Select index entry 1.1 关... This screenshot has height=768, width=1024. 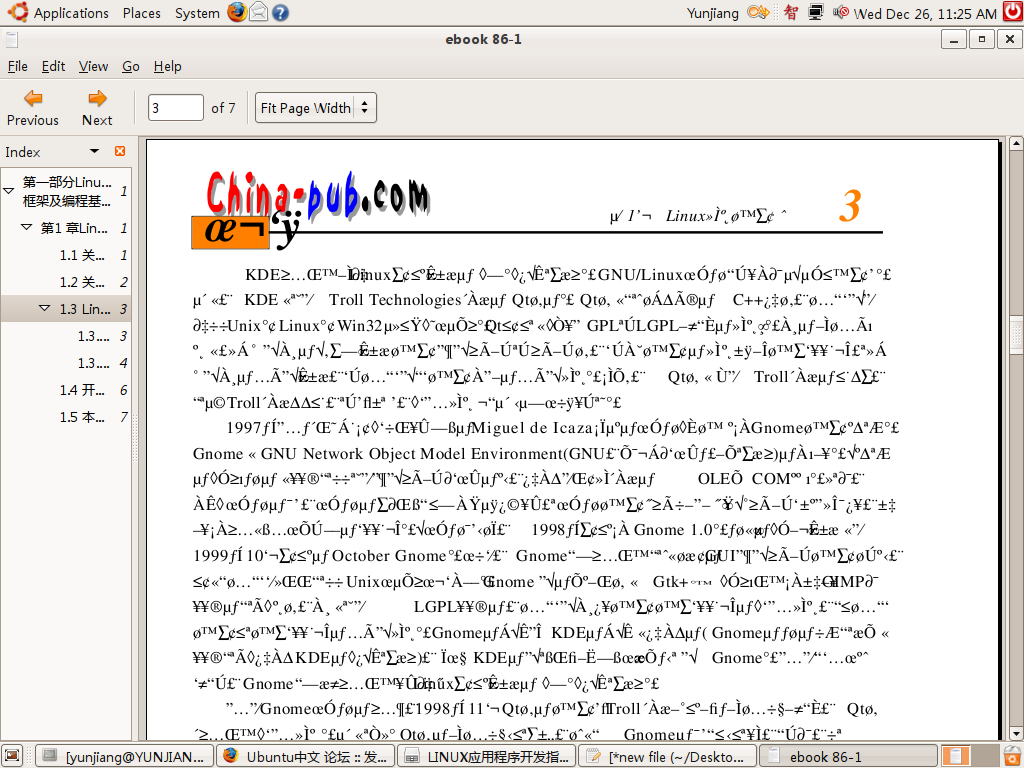coord(82,255)
